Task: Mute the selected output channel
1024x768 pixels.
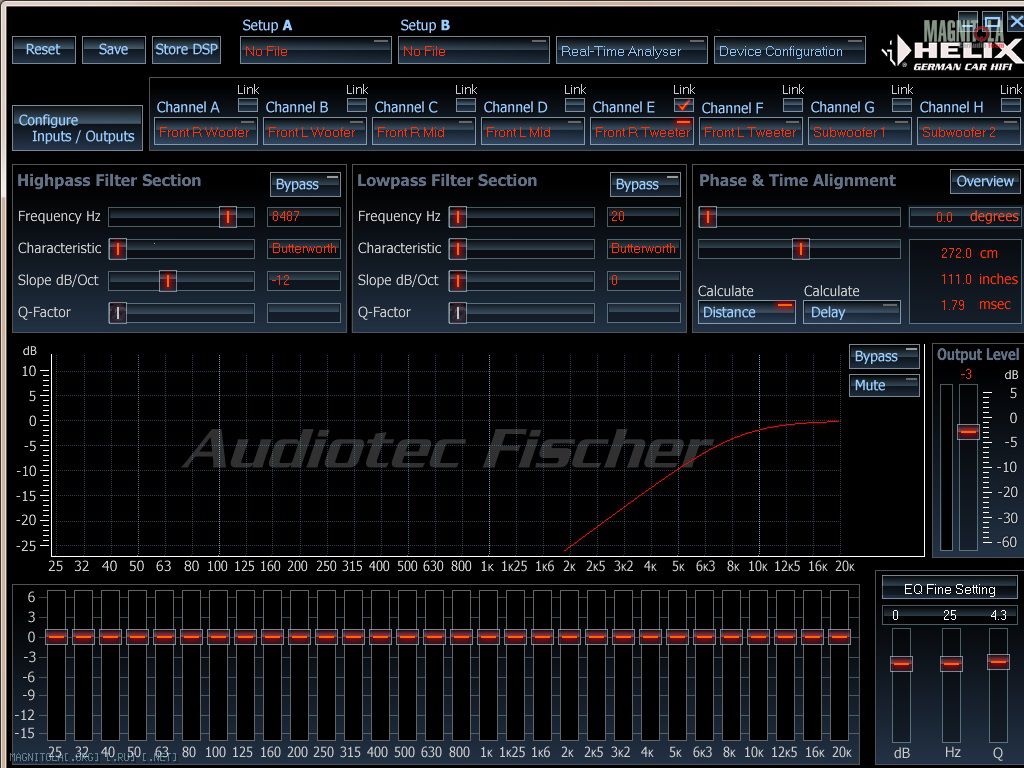Action: click(x=884, y=385)
